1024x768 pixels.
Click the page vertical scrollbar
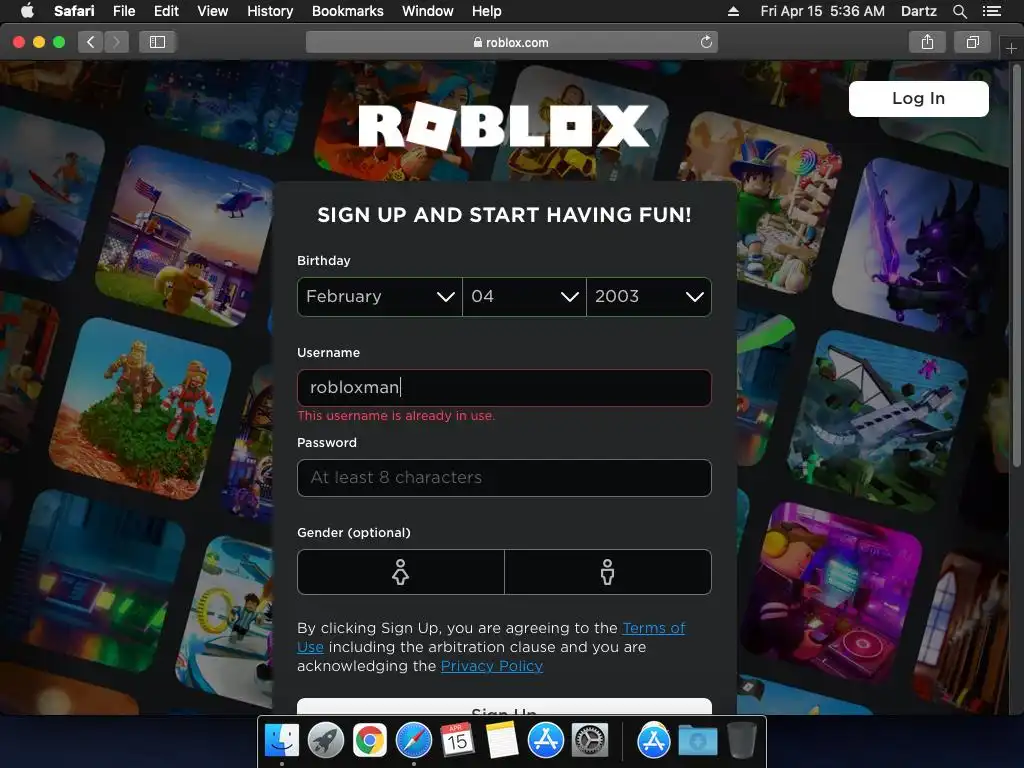point(1017,266)
